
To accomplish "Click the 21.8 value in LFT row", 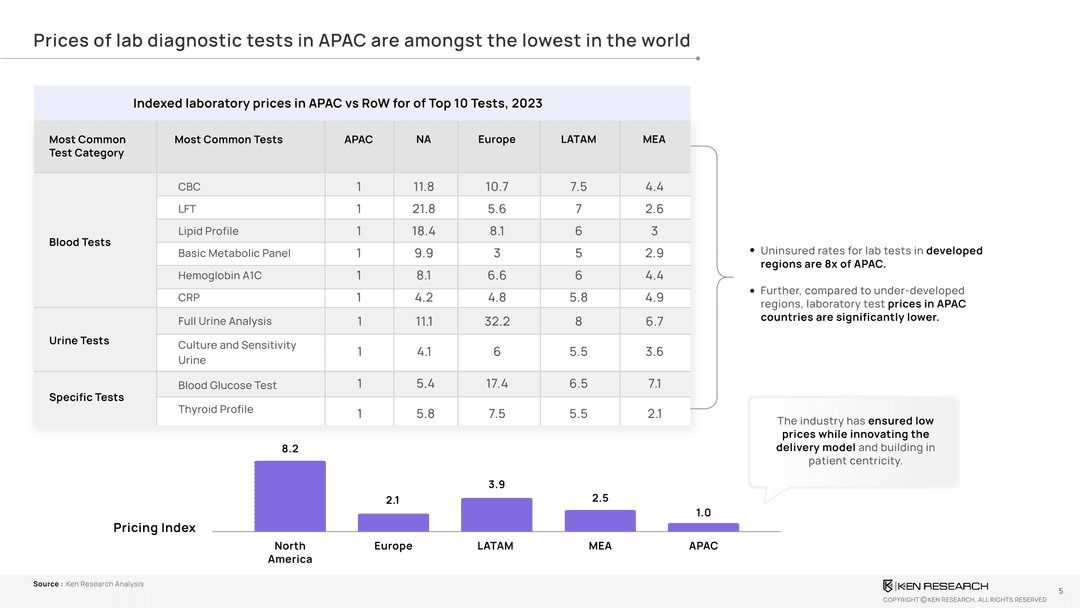I will [x=424, y=209].
